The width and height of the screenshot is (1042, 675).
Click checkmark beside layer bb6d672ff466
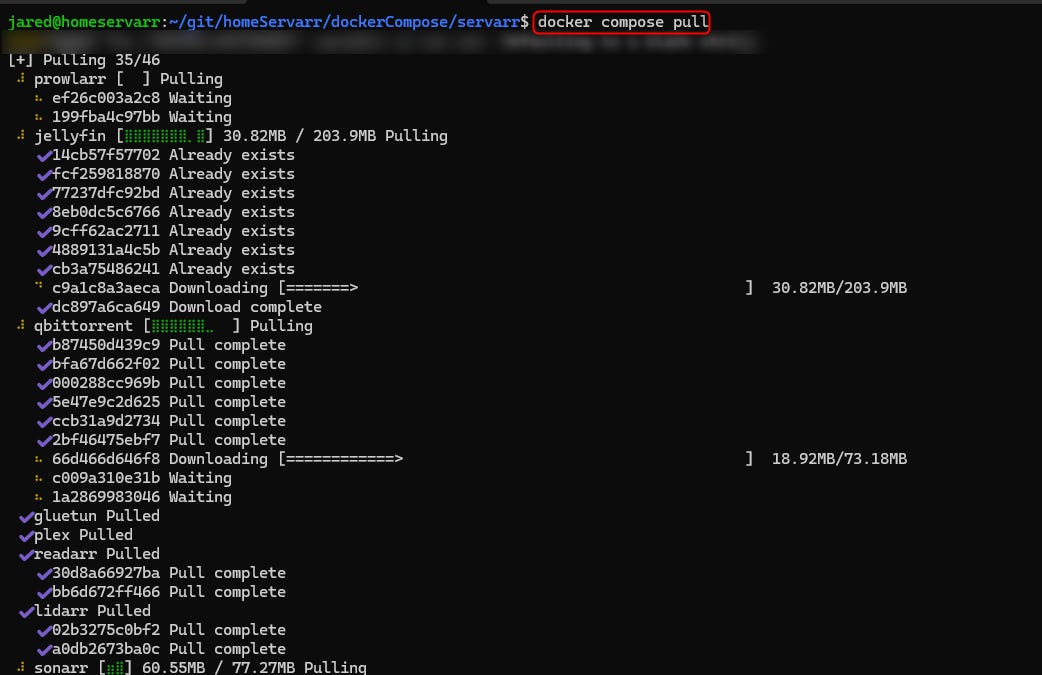pos(44,593)
